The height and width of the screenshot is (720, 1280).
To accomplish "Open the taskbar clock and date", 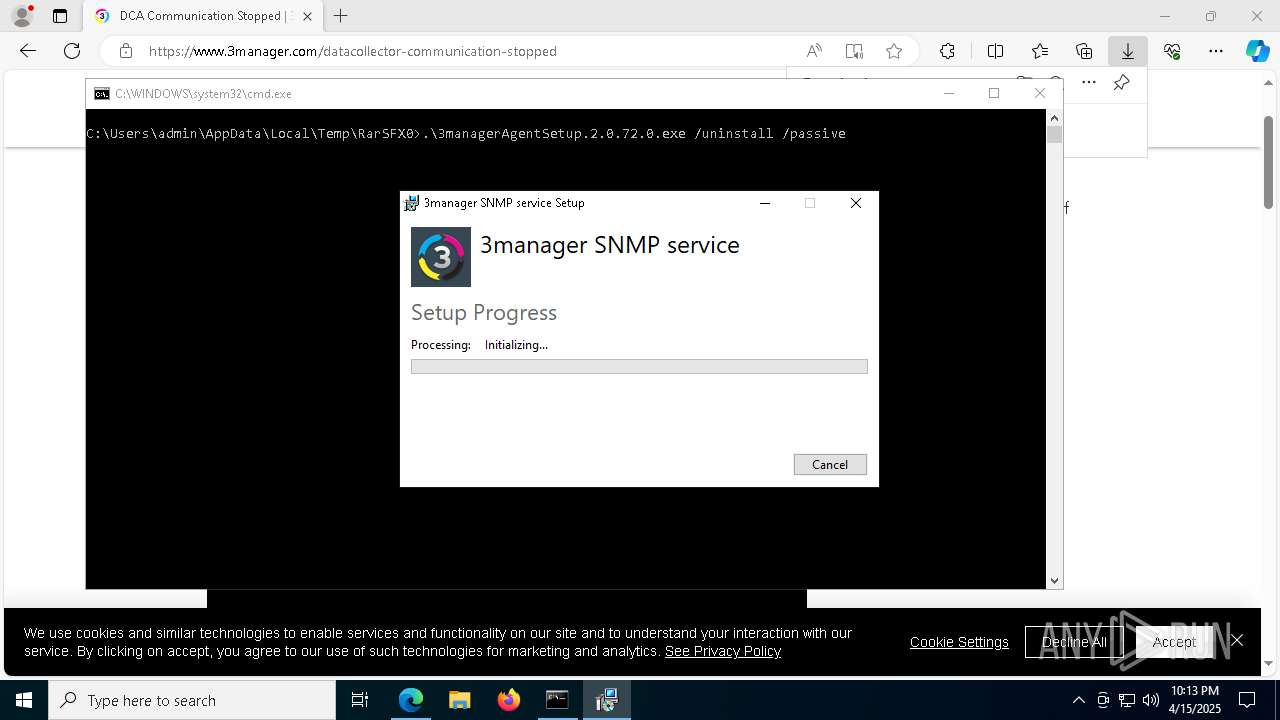I will (1195, 700).
